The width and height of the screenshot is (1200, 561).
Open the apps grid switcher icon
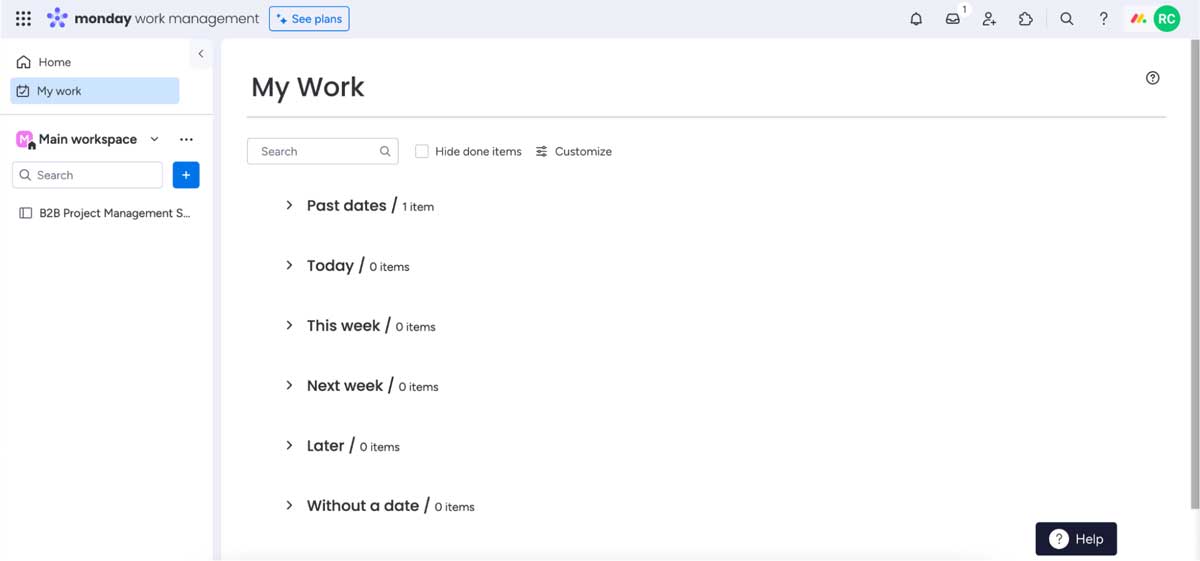coord(23,18)
